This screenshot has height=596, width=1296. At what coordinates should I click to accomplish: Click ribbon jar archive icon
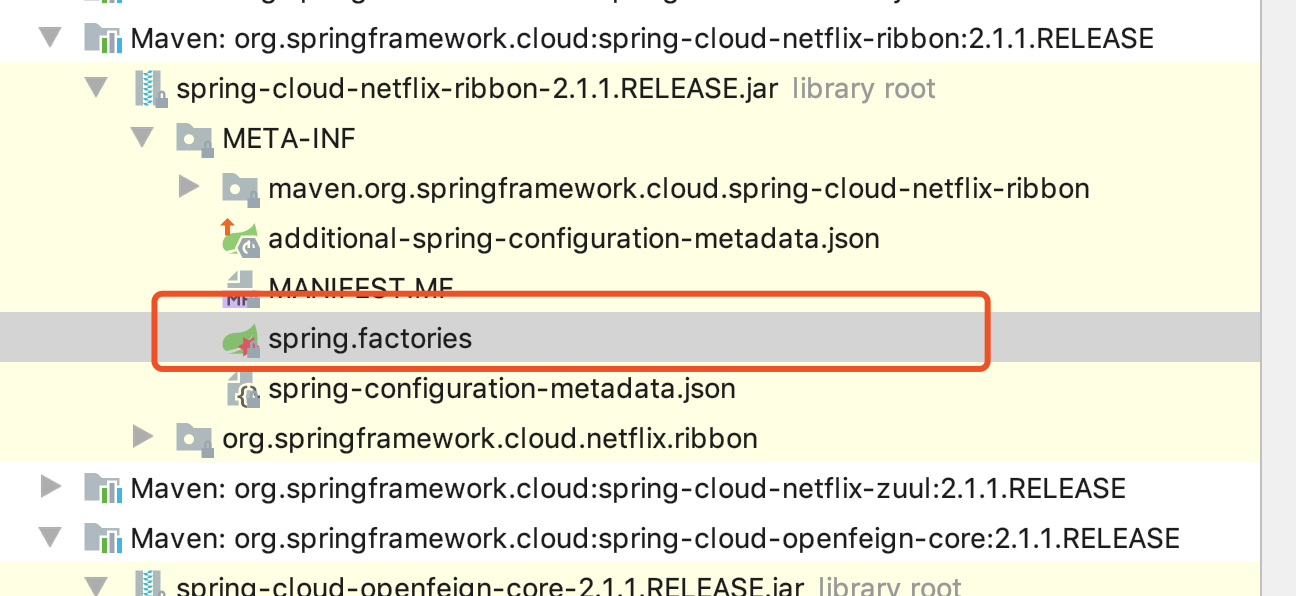coord(148,89)
